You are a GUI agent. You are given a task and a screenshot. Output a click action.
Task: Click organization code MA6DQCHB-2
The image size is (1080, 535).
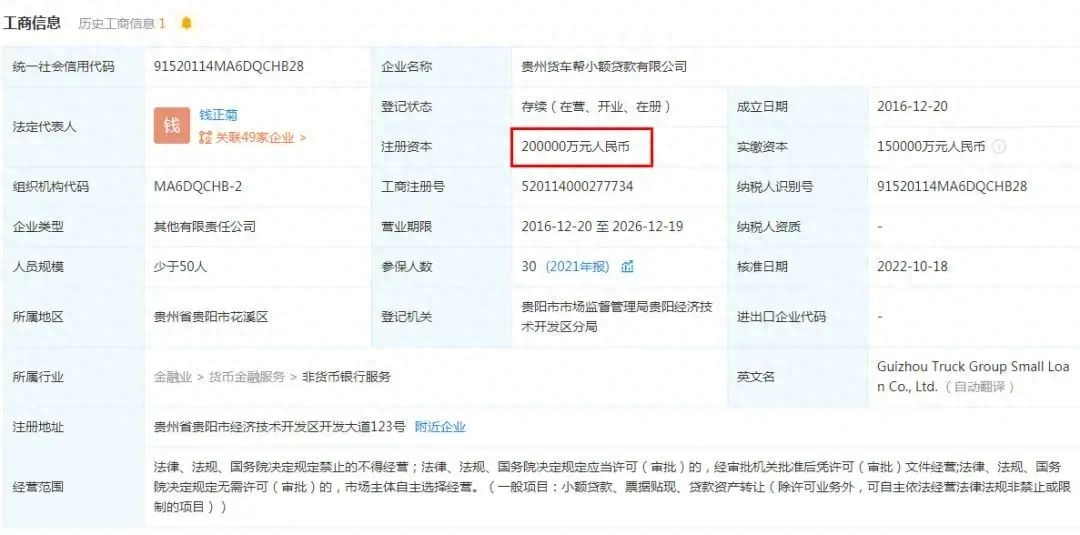tap(198, 187)
